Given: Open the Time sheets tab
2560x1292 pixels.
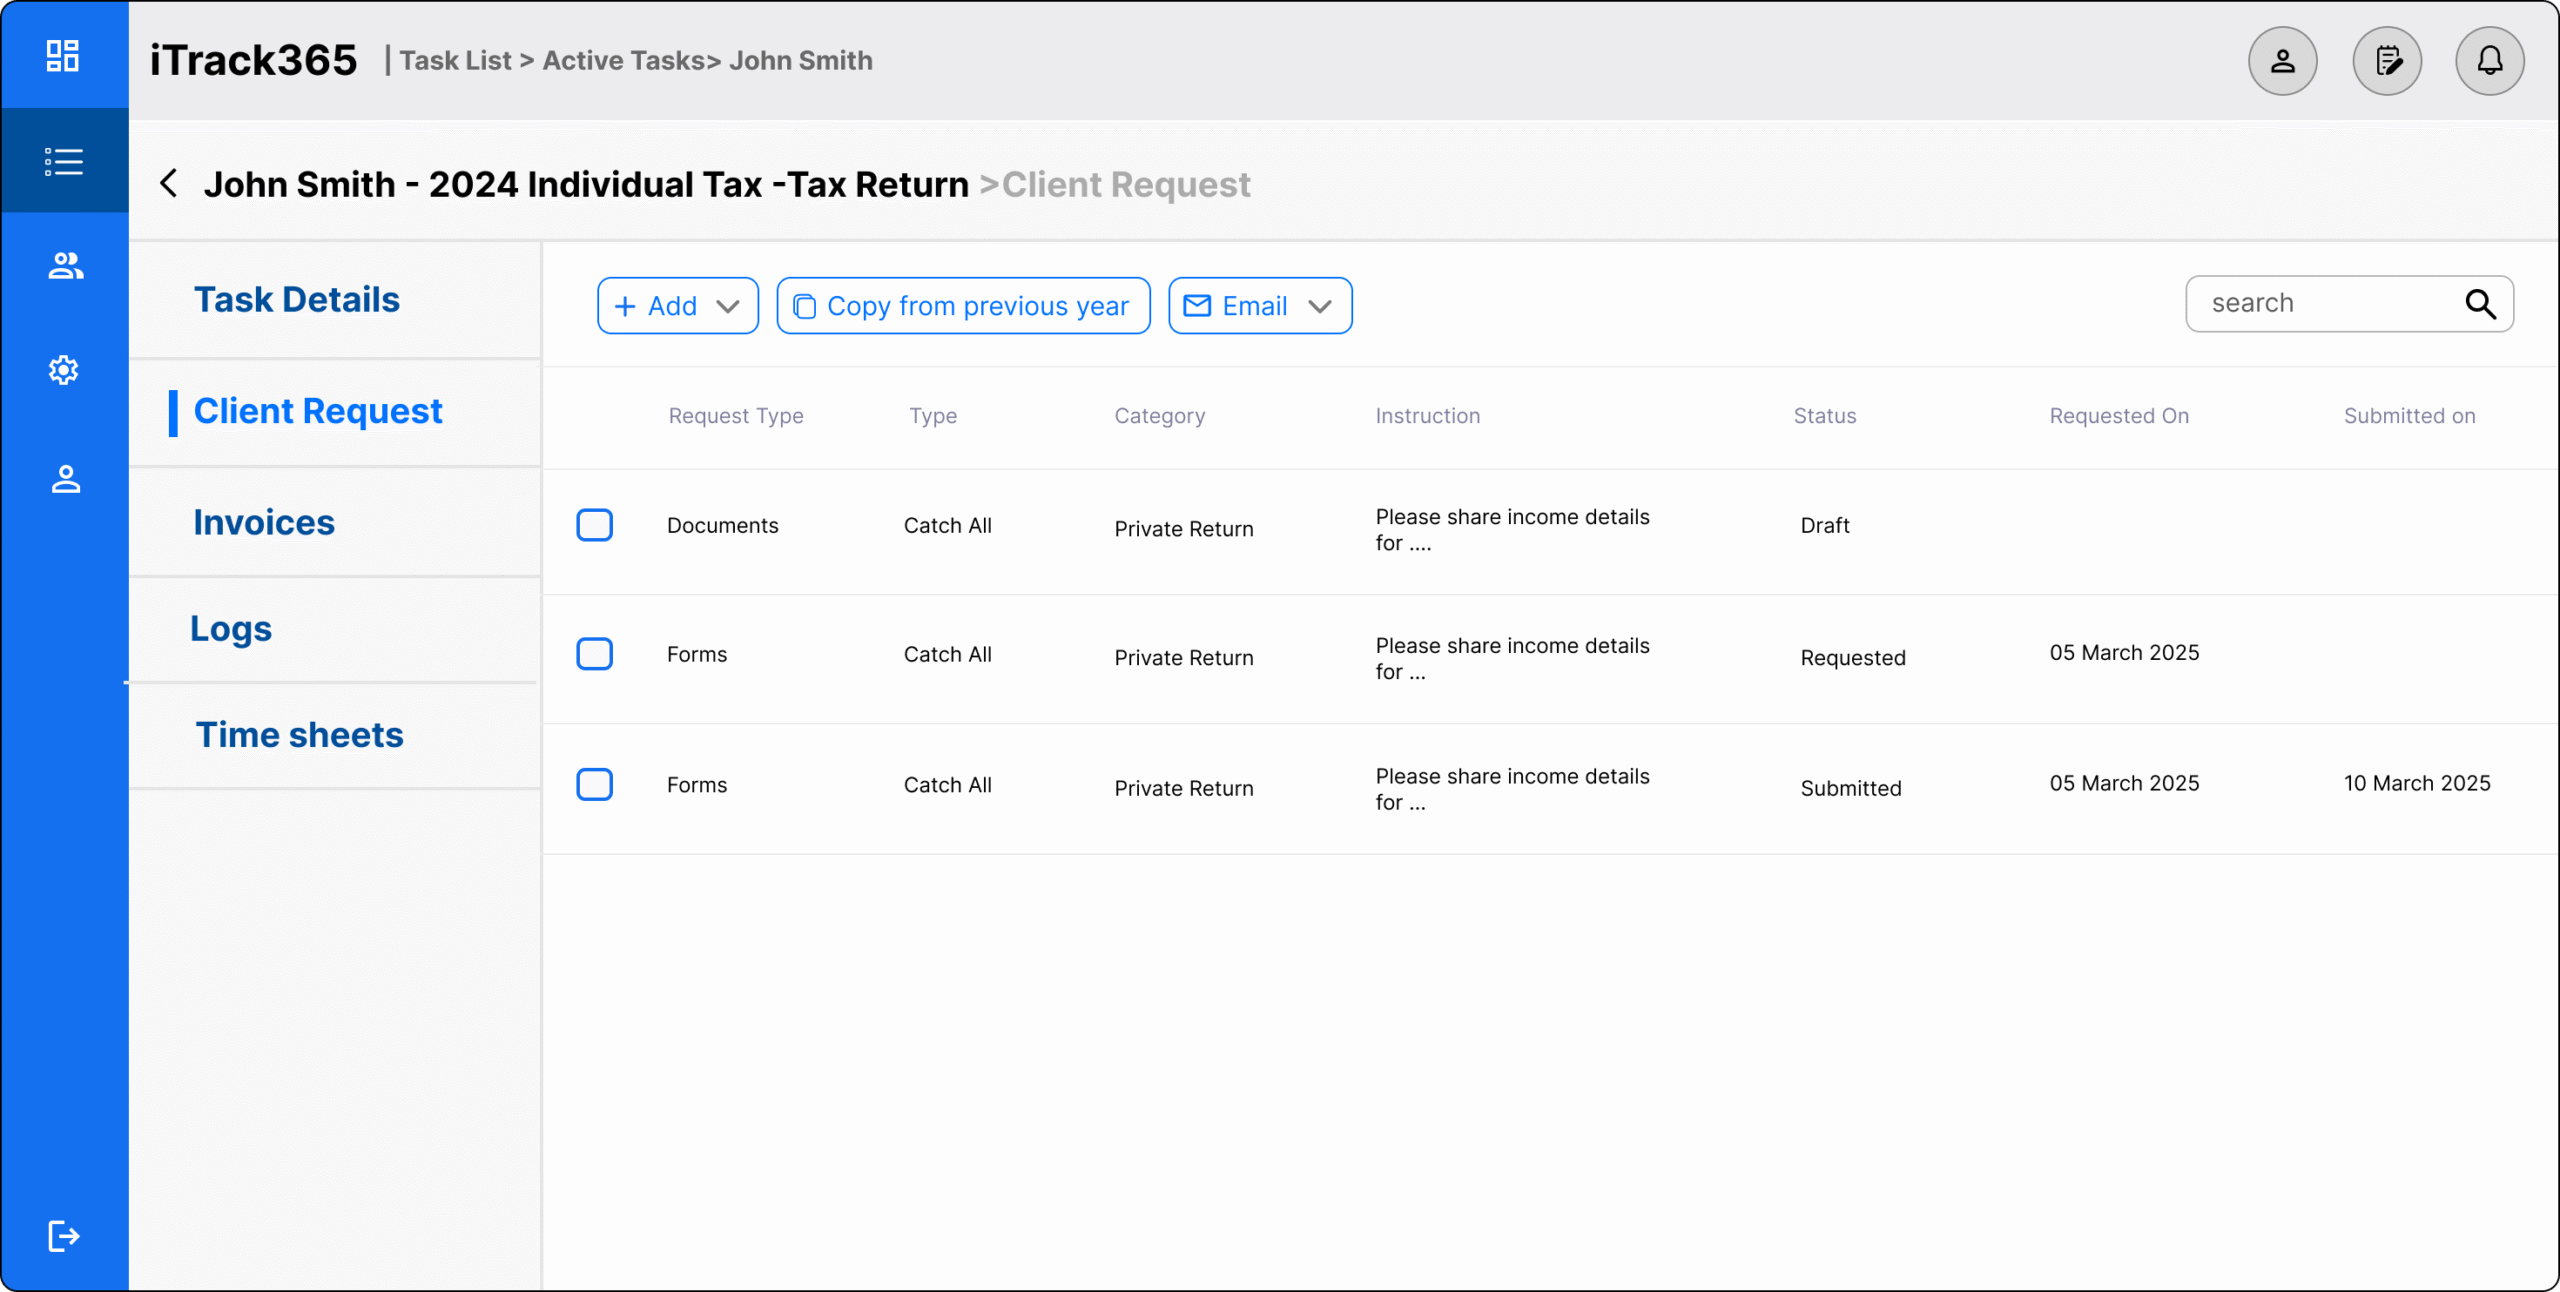Looking at the screenshot, I should point(299,735).
